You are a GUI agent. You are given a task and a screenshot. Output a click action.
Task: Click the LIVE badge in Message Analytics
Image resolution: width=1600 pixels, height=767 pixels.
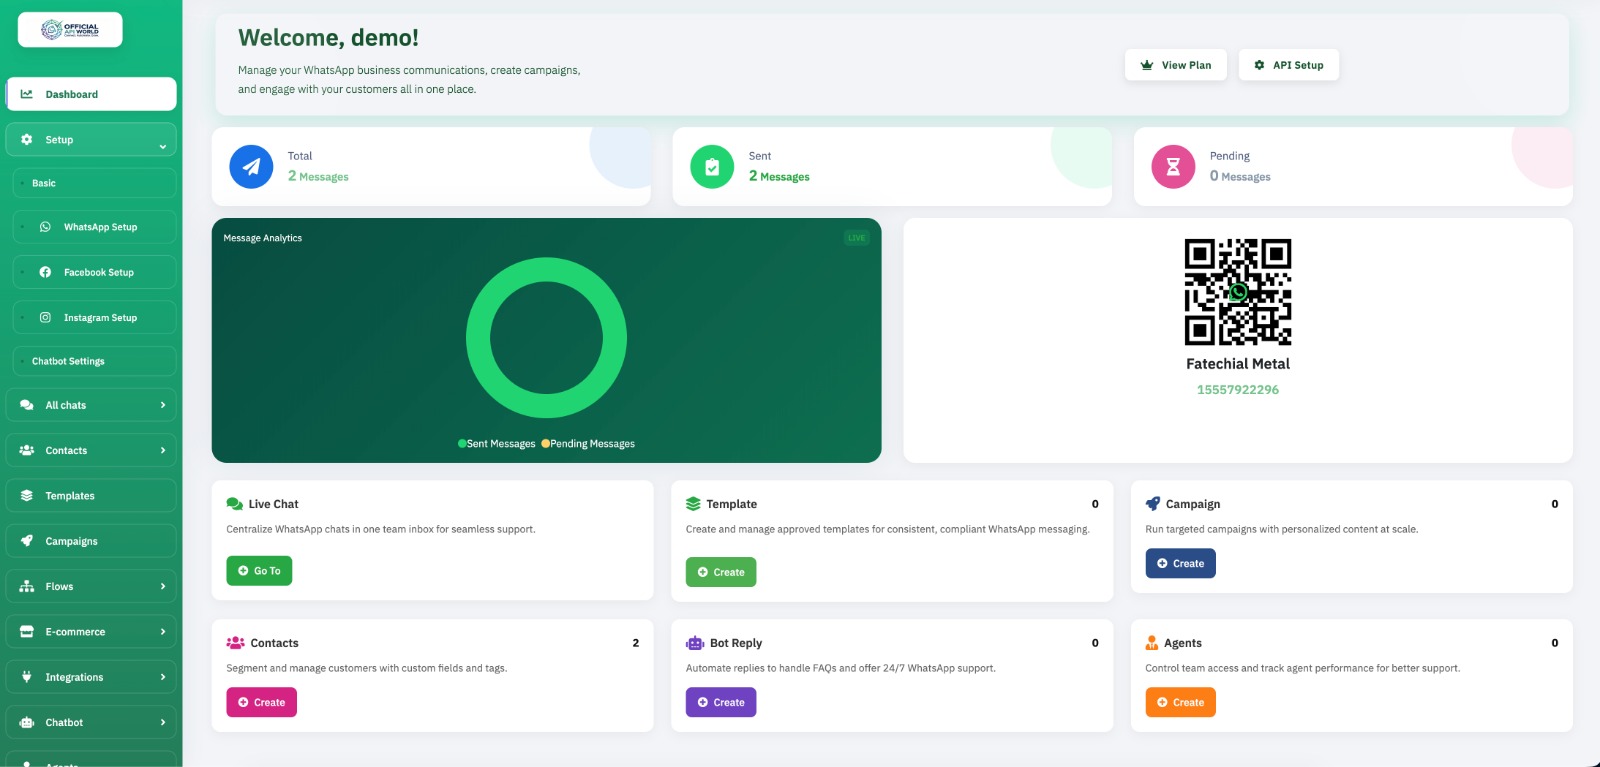(x=857, y=238)
